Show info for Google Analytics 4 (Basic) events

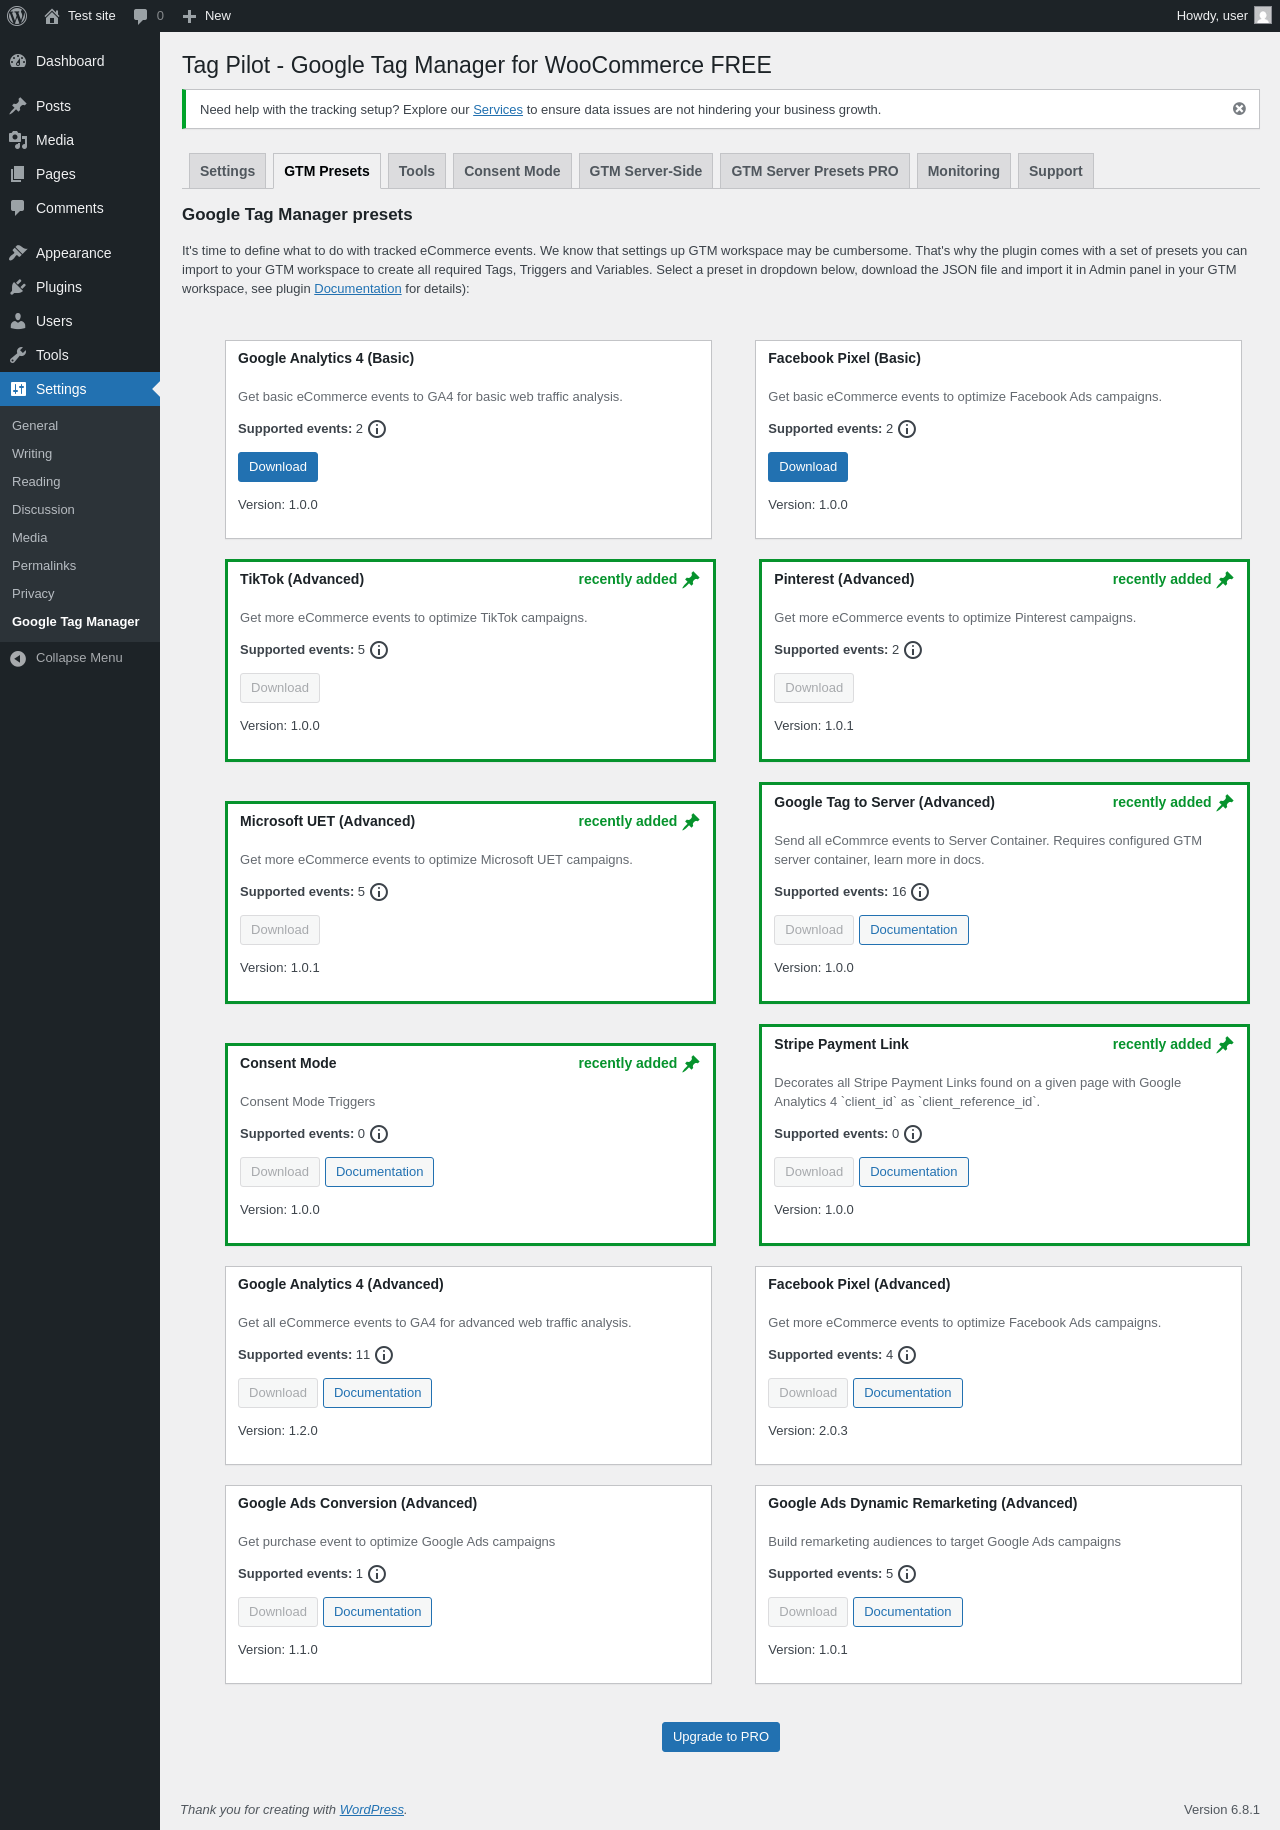tap(377, 429)
